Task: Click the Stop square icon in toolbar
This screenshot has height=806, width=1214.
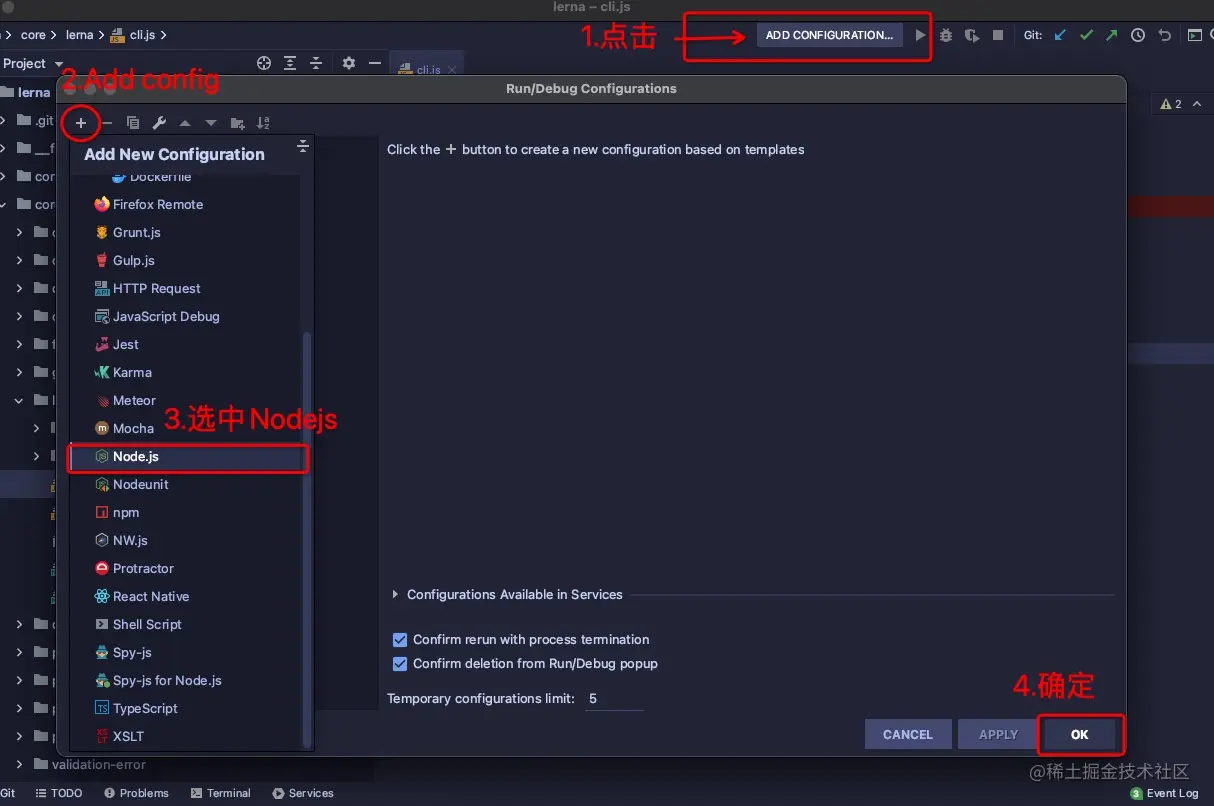Action: click(998, 35)
